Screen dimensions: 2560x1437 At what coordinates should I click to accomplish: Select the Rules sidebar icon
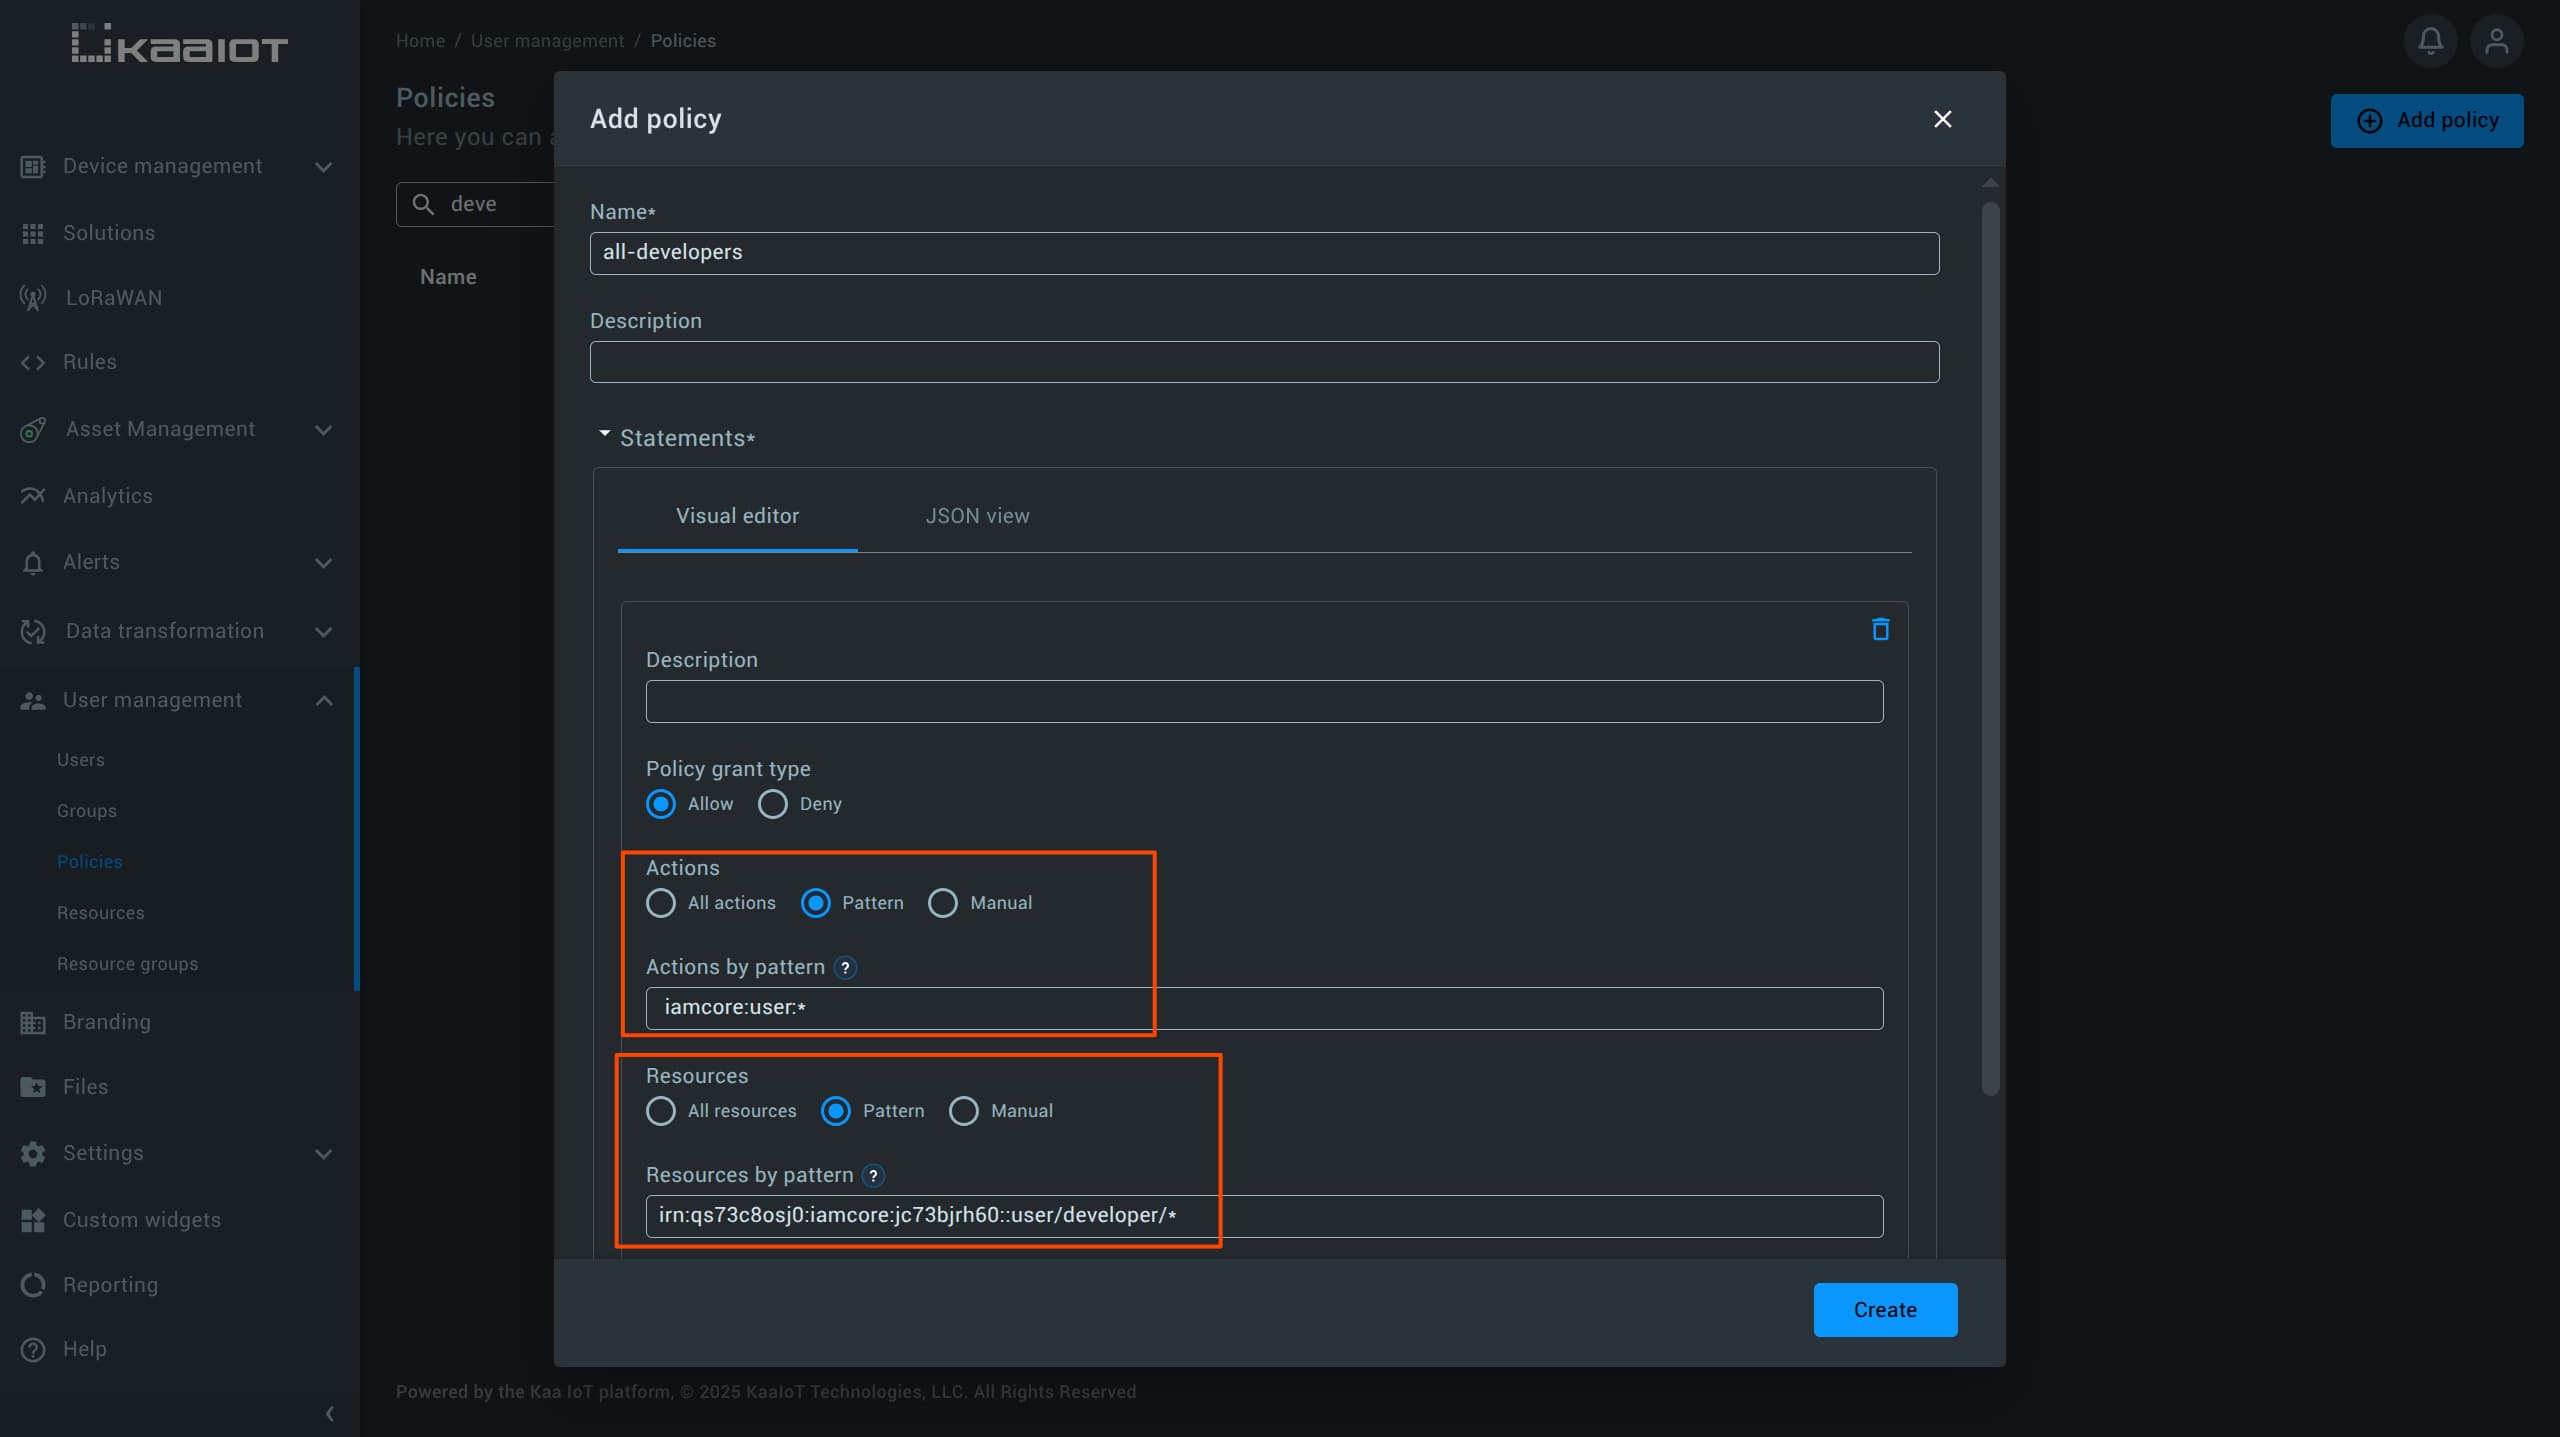pyautogui.click(x=33, y=362)
